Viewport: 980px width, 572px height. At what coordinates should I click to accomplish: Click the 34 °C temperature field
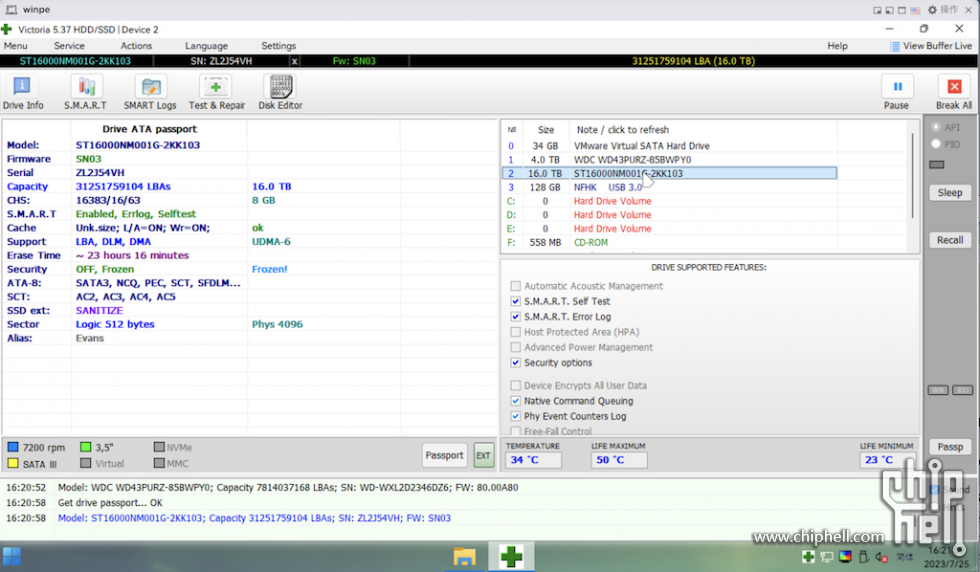point(533,459)
